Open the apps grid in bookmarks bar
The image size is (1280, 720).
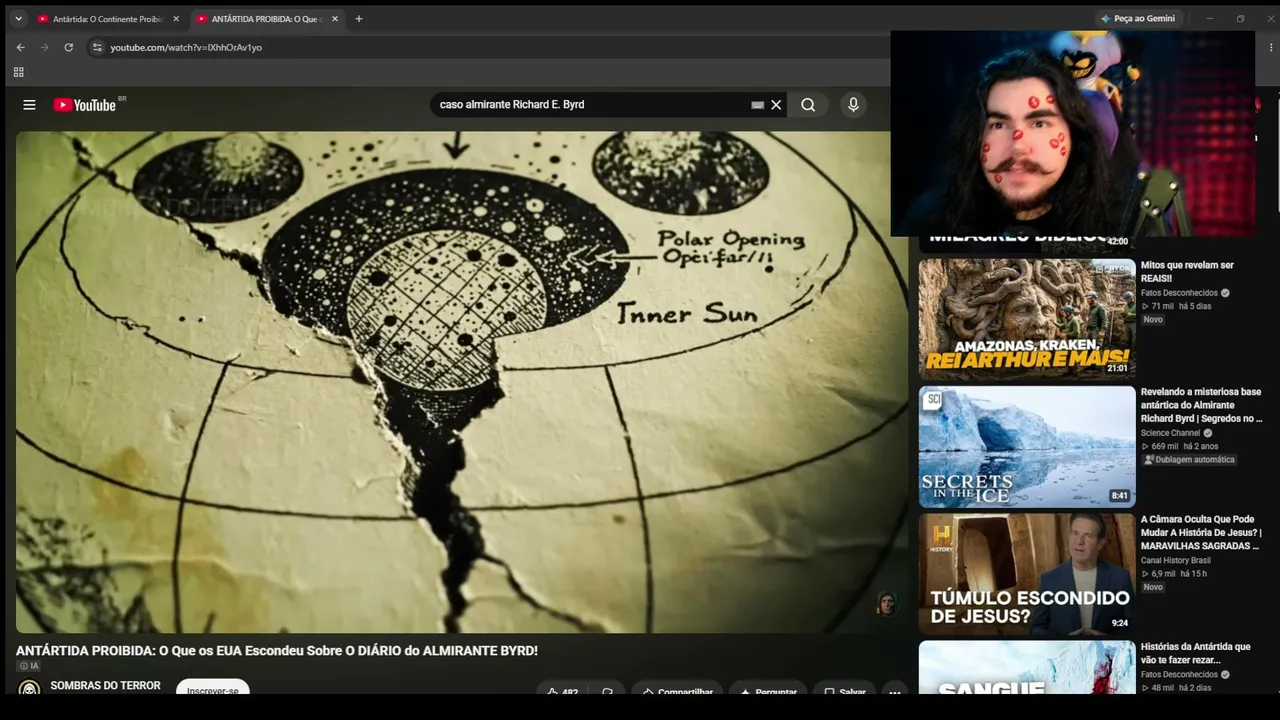(x=18, y=72)
